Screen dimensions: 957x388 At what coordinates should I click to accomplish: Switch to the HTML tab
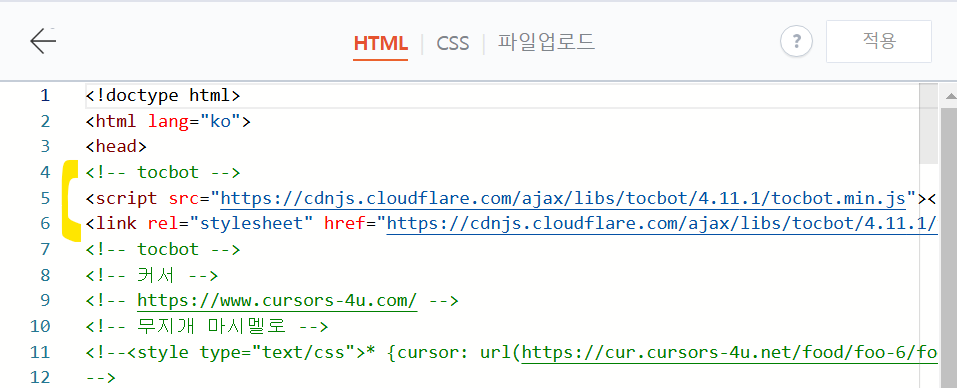(380, 43)
